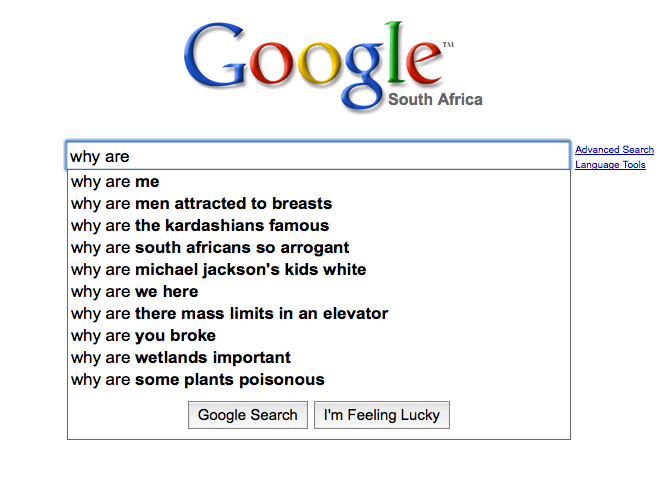Pick 'why are the kardashians famous' suggestion

pos(200,226)
